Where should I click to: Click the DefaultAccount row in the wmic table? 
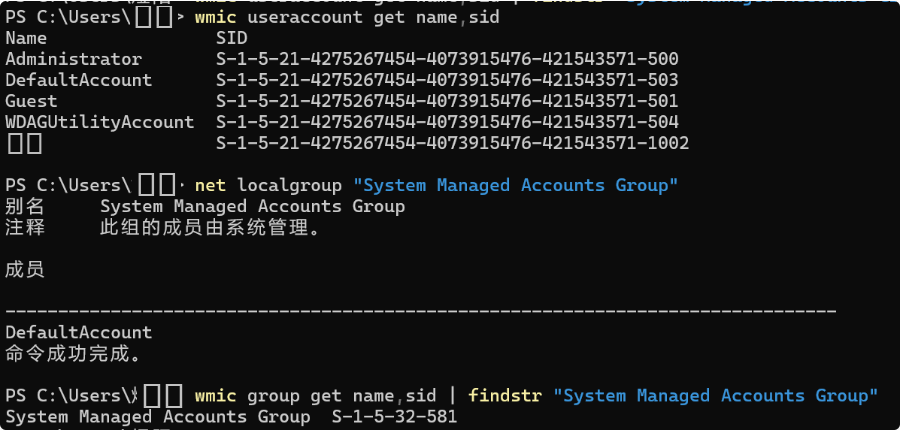342,80
